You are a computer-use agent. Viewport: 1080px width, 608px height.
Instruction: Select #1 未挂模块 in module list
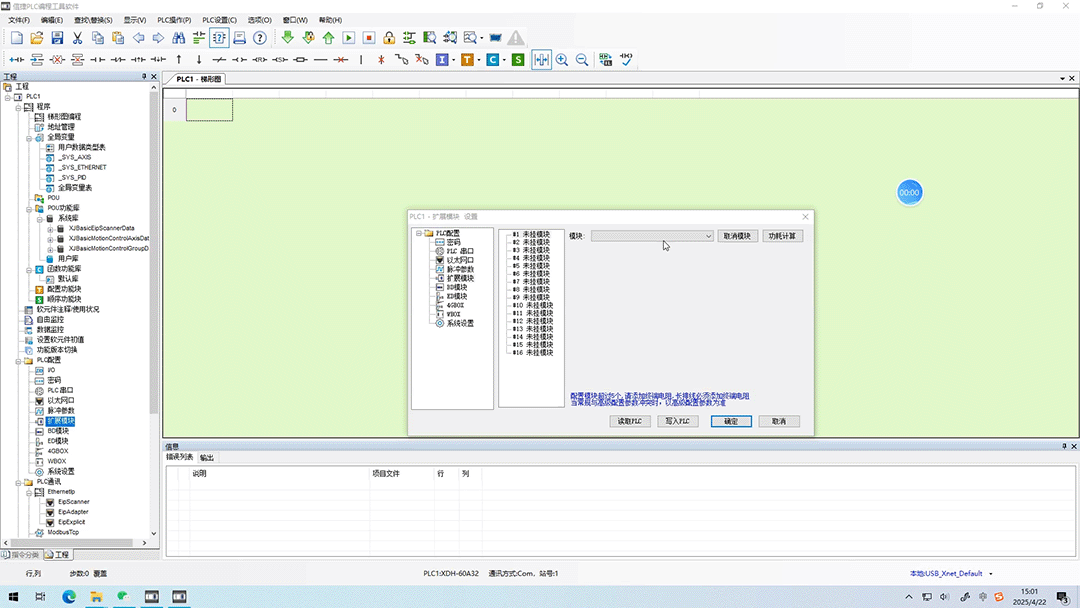(531, 235)
